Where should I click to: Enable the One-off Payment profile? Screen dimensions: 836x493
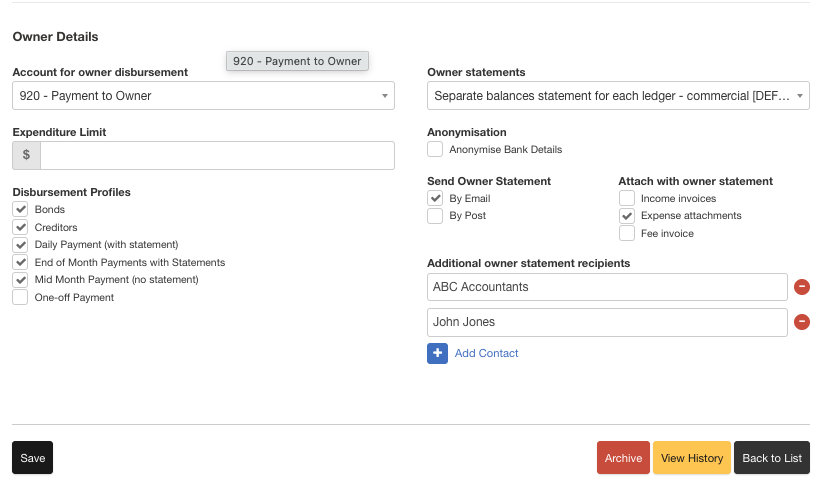coord(20,297)
